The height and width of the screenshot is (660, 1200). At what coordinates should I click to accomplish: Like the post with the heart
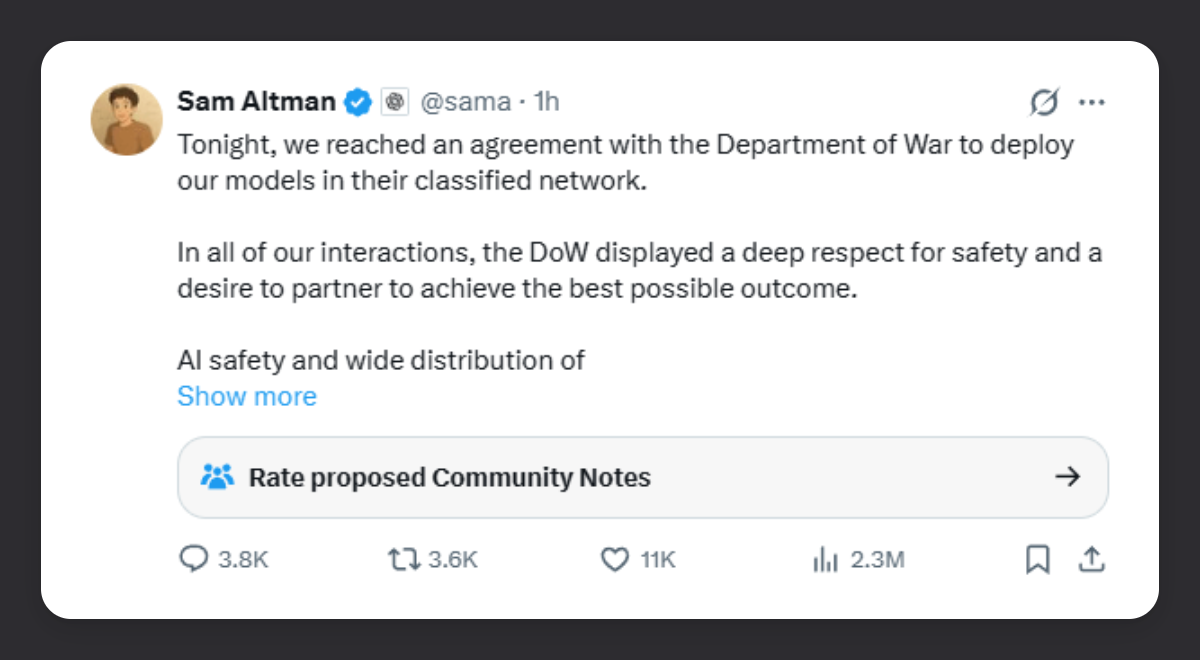point(614,560)
